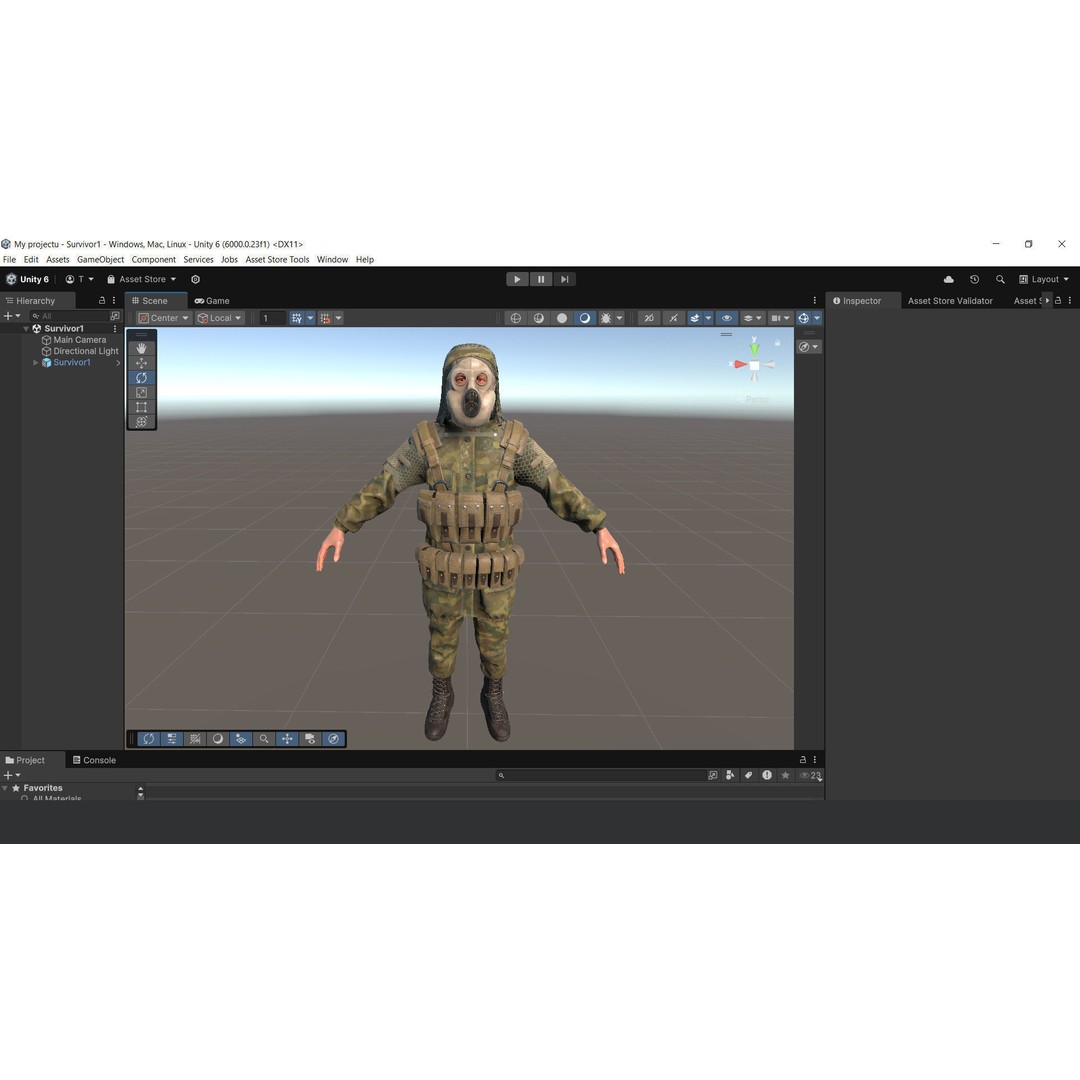Open Survivor1 prefab via right chevron
The image size is (1080, 1080).
pyautogui.click(x=118, y=362)
